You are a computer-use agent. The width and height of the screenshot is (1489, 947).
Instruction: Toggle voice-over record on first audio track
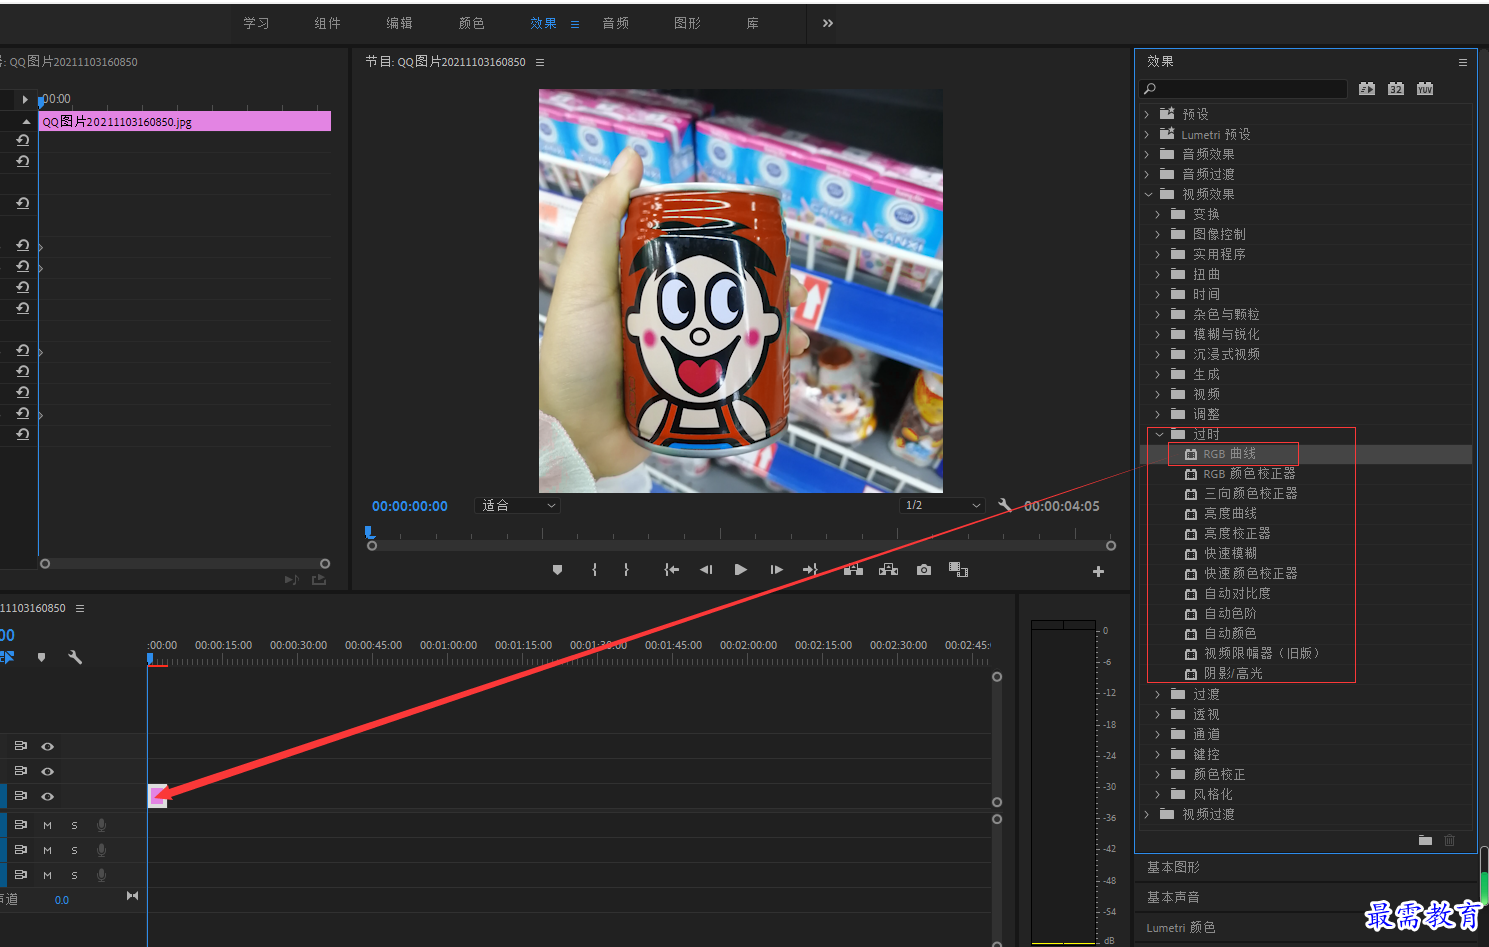[101, 825]
